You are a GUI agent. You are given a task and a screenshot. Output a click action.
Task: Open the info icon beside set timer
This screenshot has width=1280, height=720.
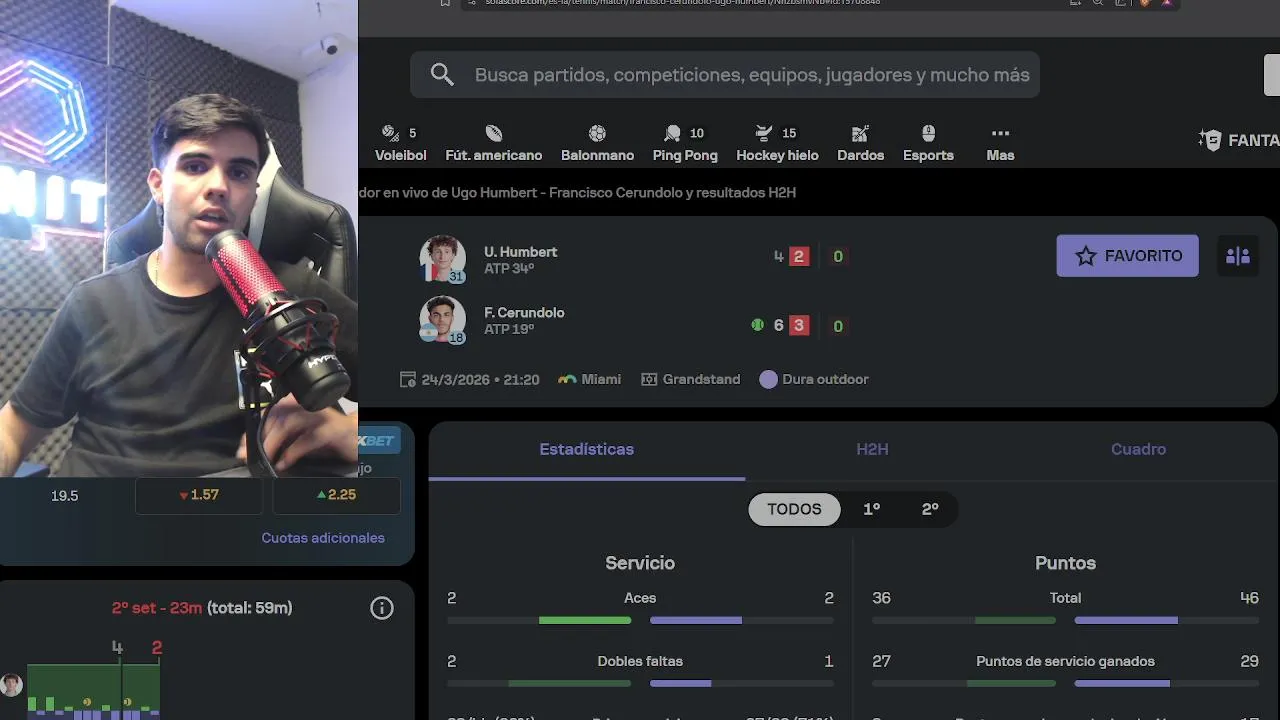coord(382,608)
